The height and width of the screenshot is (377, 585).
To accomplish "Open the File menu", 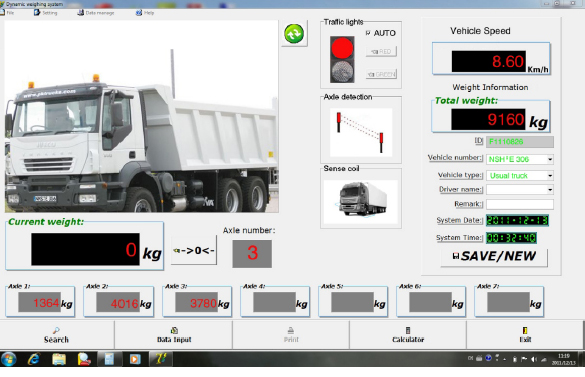I will click(7, 13).
